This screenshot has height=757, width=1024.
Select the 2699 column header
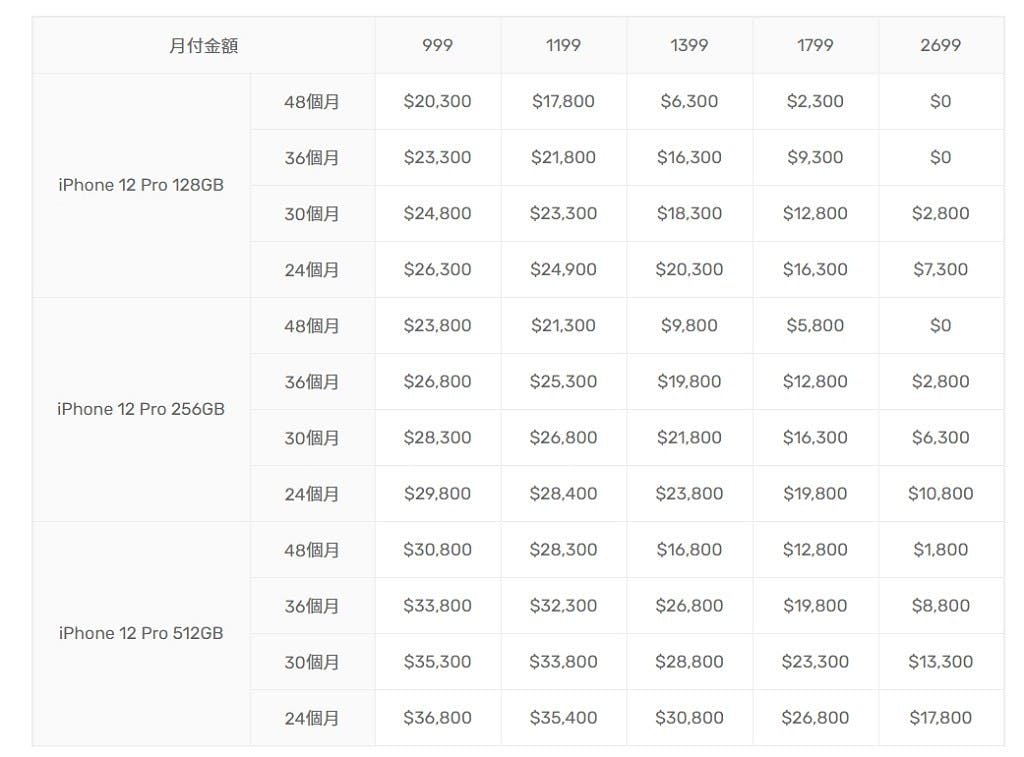pyautogui.click(x=940, y=45)
